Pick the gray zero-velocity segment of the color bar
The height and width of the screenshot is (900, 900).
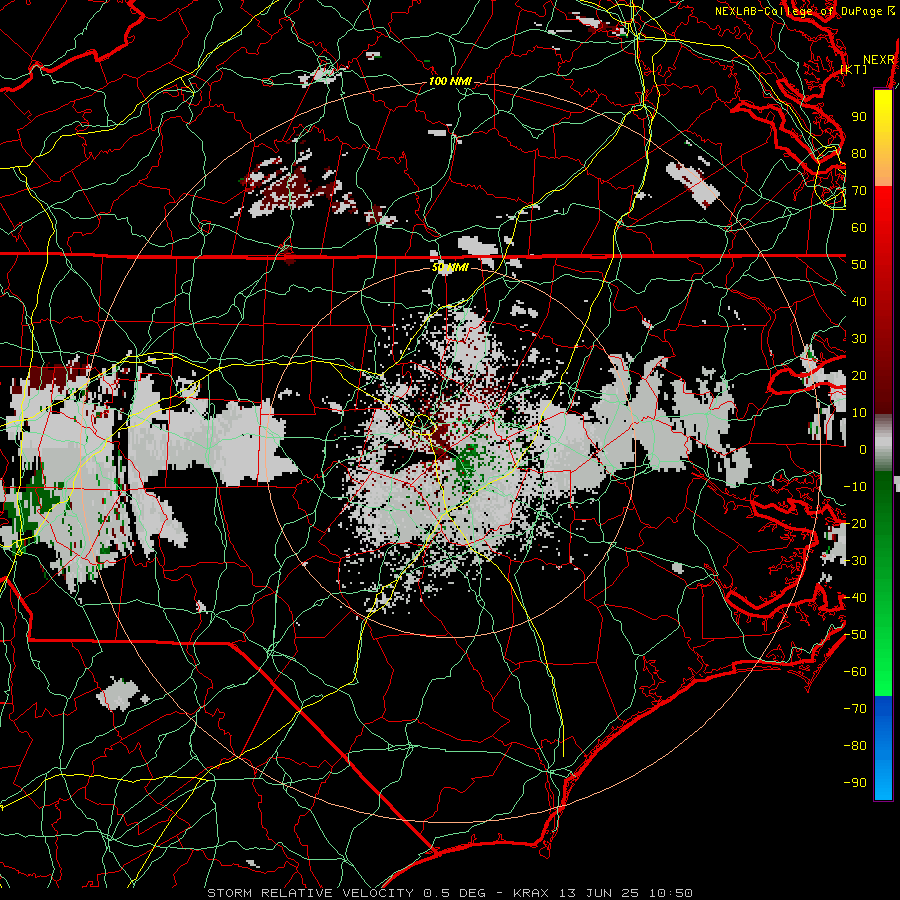tap(883, 443)
